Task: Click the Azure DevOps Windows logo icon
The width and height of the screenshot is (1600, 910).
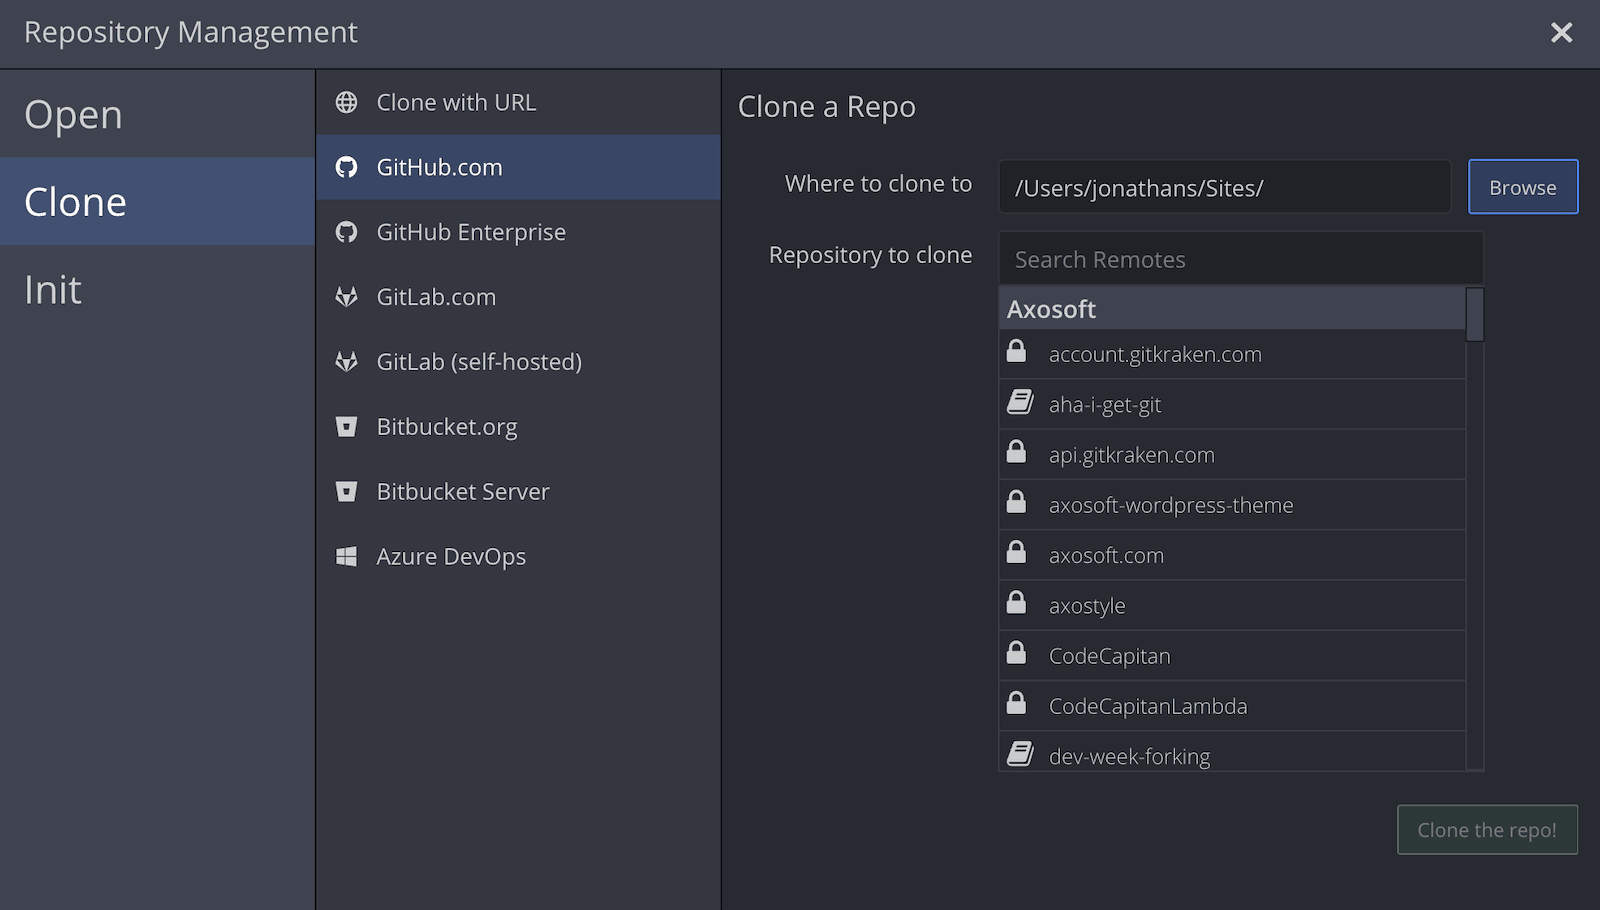Action: click(347, 557)
